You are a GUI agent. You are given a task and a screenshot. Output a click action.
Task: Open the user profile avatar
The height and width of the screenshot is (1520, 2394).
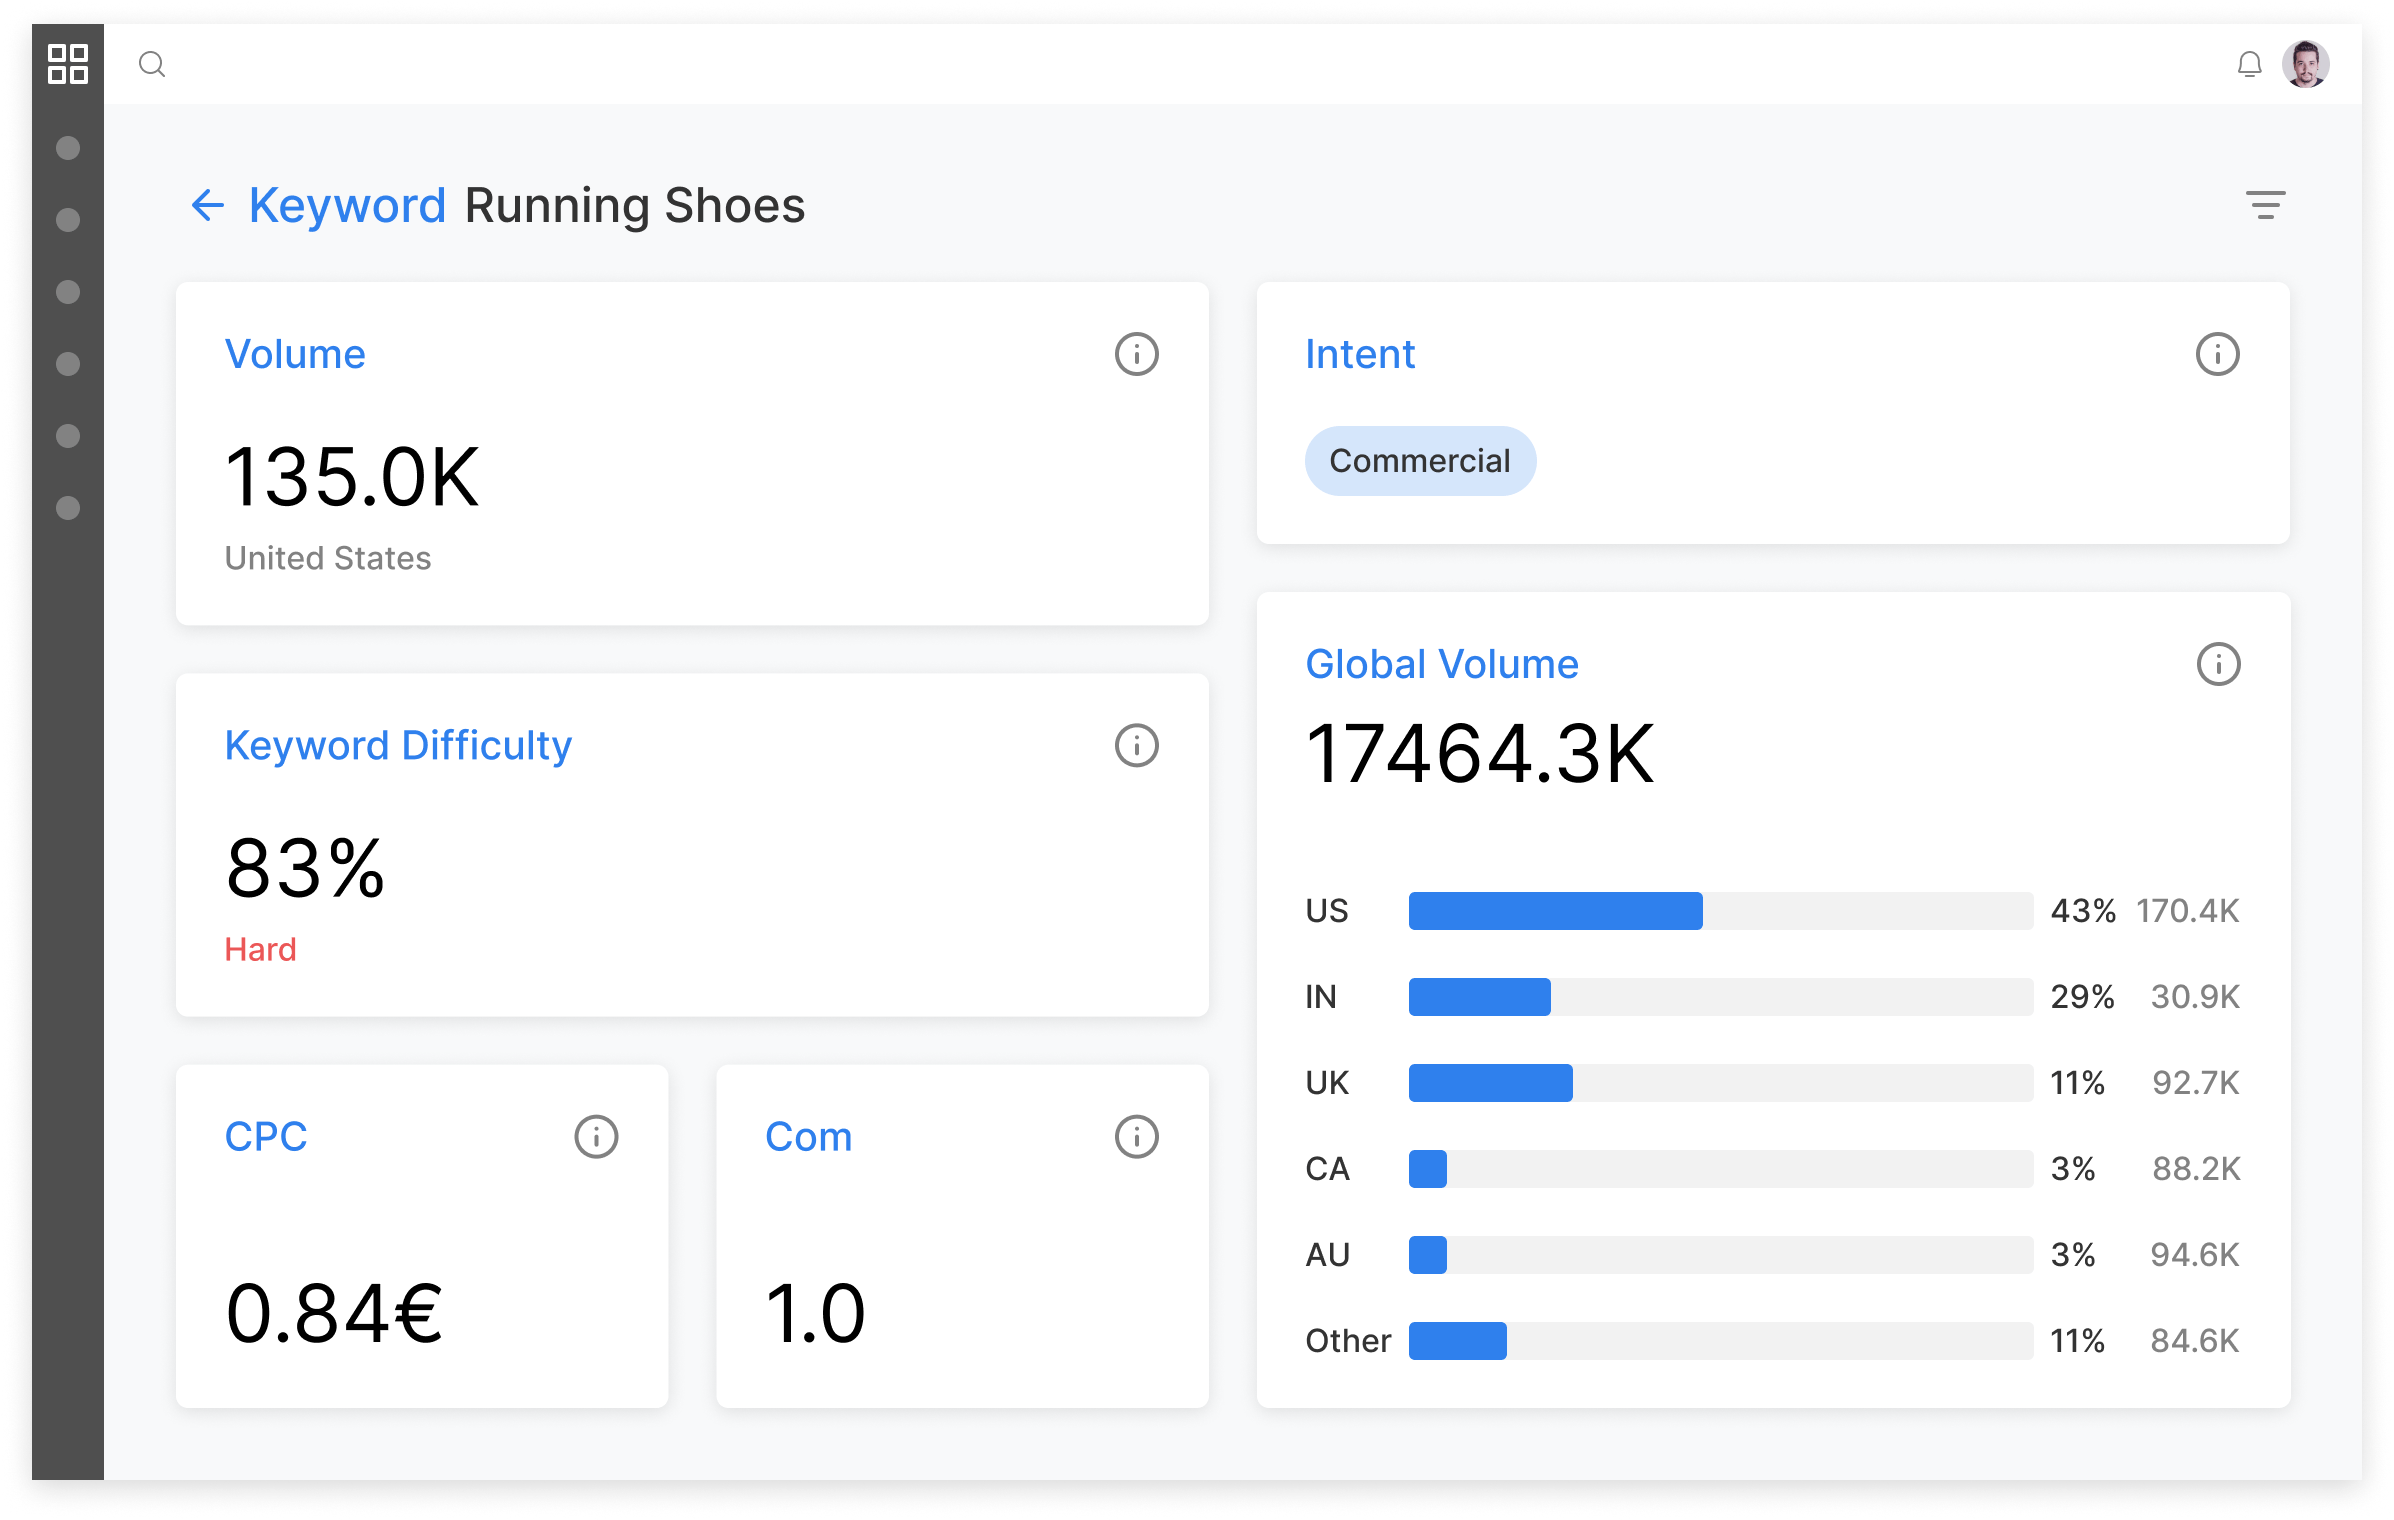click(2305, 65)
